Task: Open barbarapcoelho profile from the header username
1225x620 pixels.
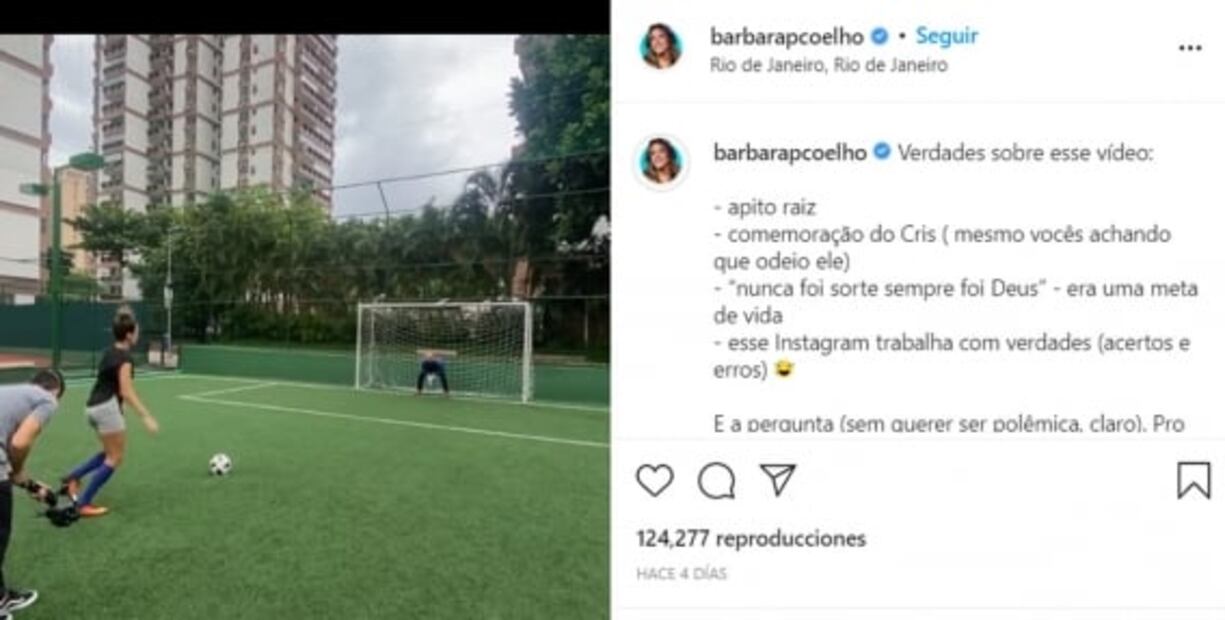Action: 788,37
